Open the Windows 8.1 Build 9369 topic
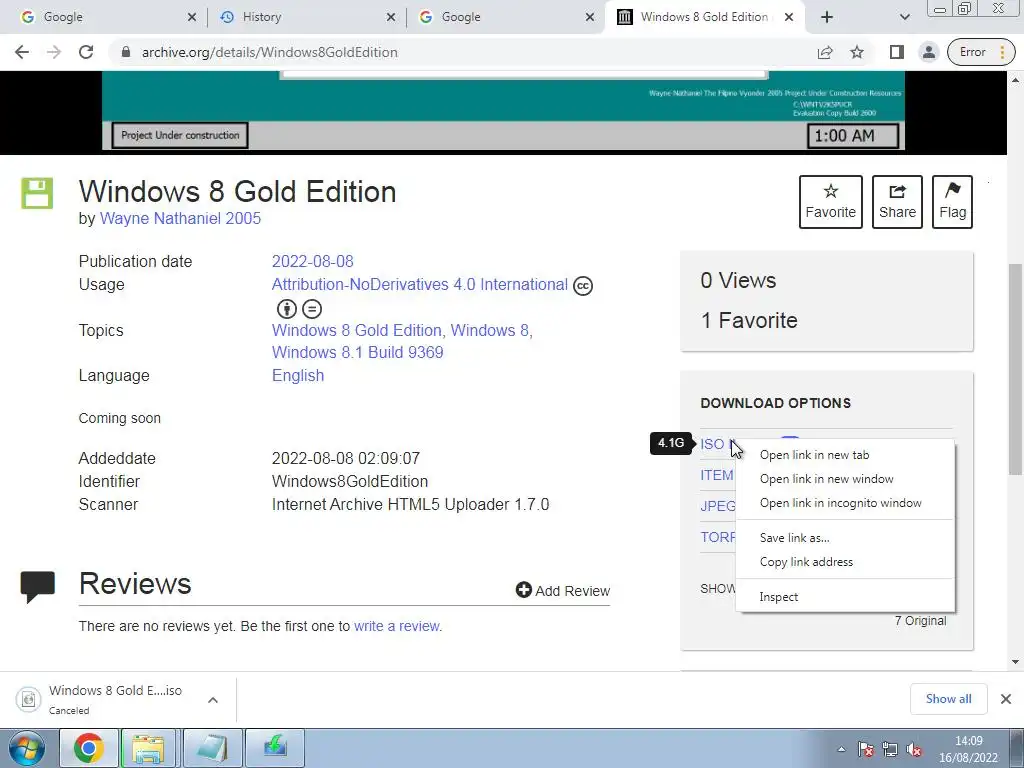This screenshot has height=768, width=1024. coord(357,353)
